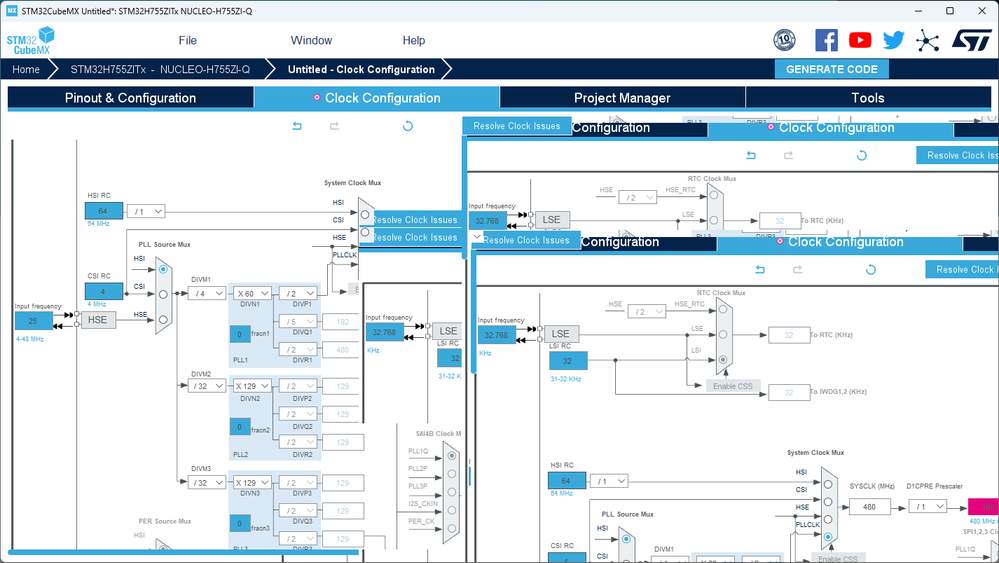
Task: Click undo icon in the middle overlay toolbar
Action: pyautogui.click(x=751, y=155)
